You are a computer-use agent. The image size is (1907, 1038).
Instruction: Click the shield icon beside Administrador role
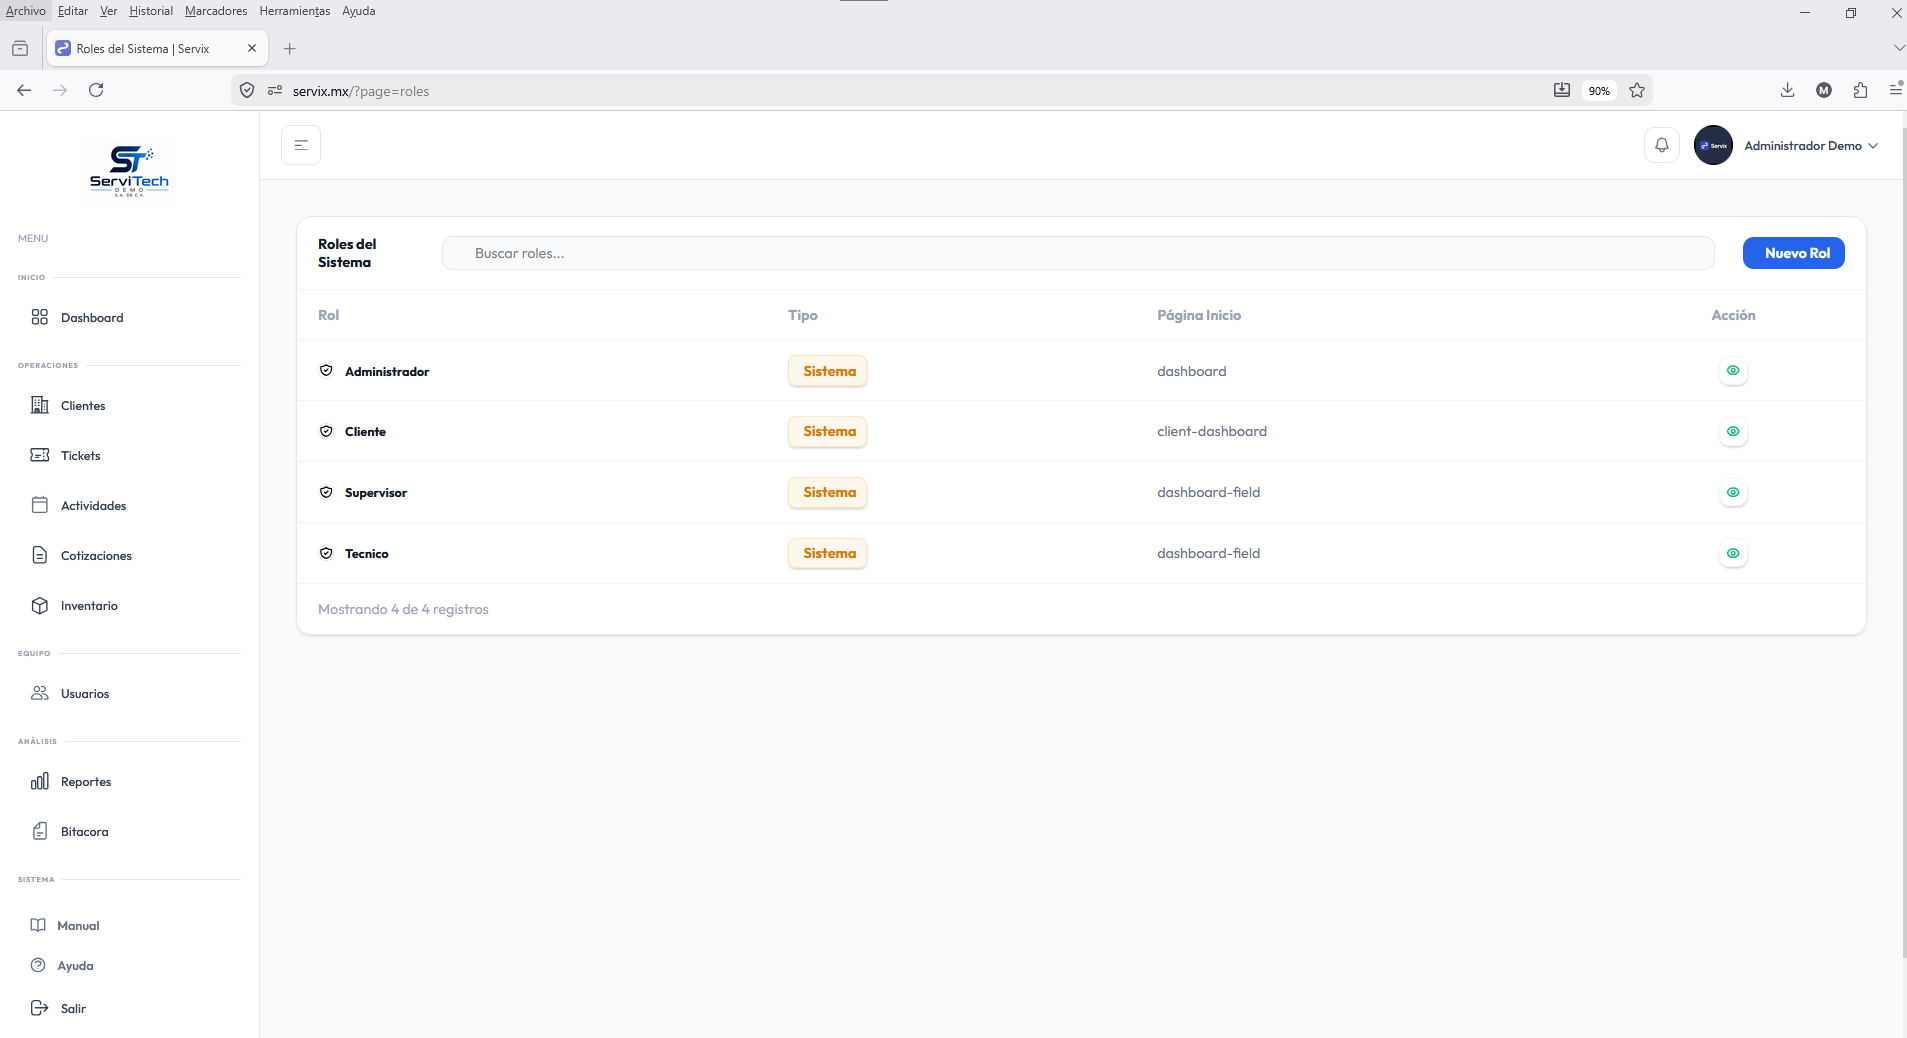(x=326, y=371)
